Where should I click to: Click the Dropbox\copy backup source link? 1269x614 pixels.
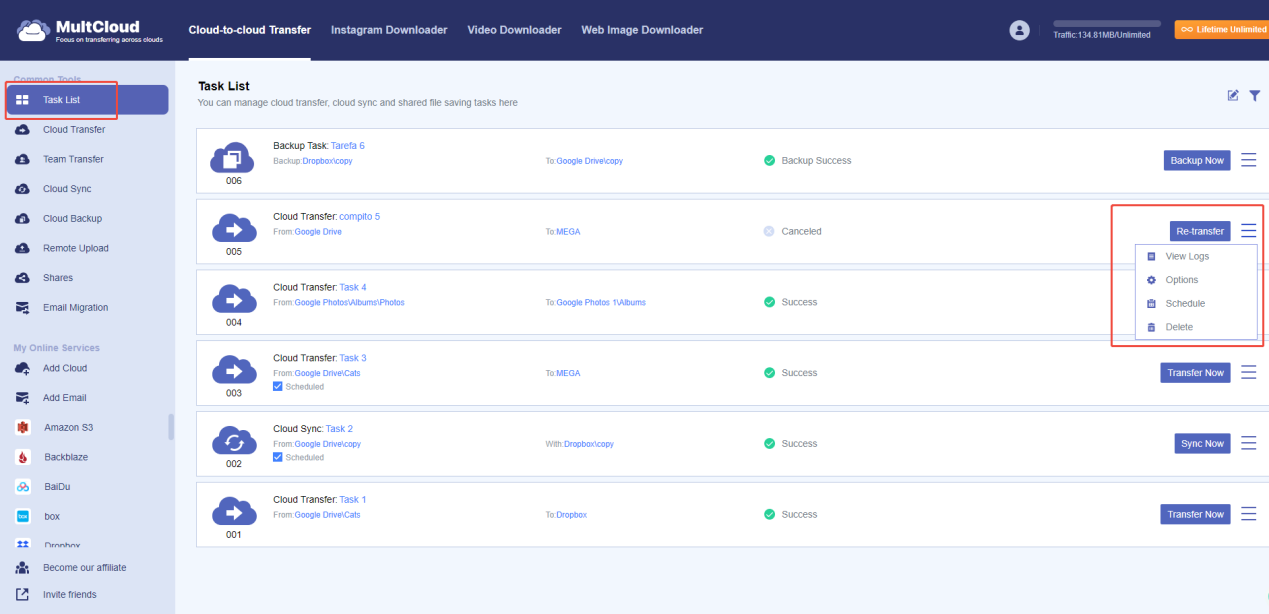[327, 161]
